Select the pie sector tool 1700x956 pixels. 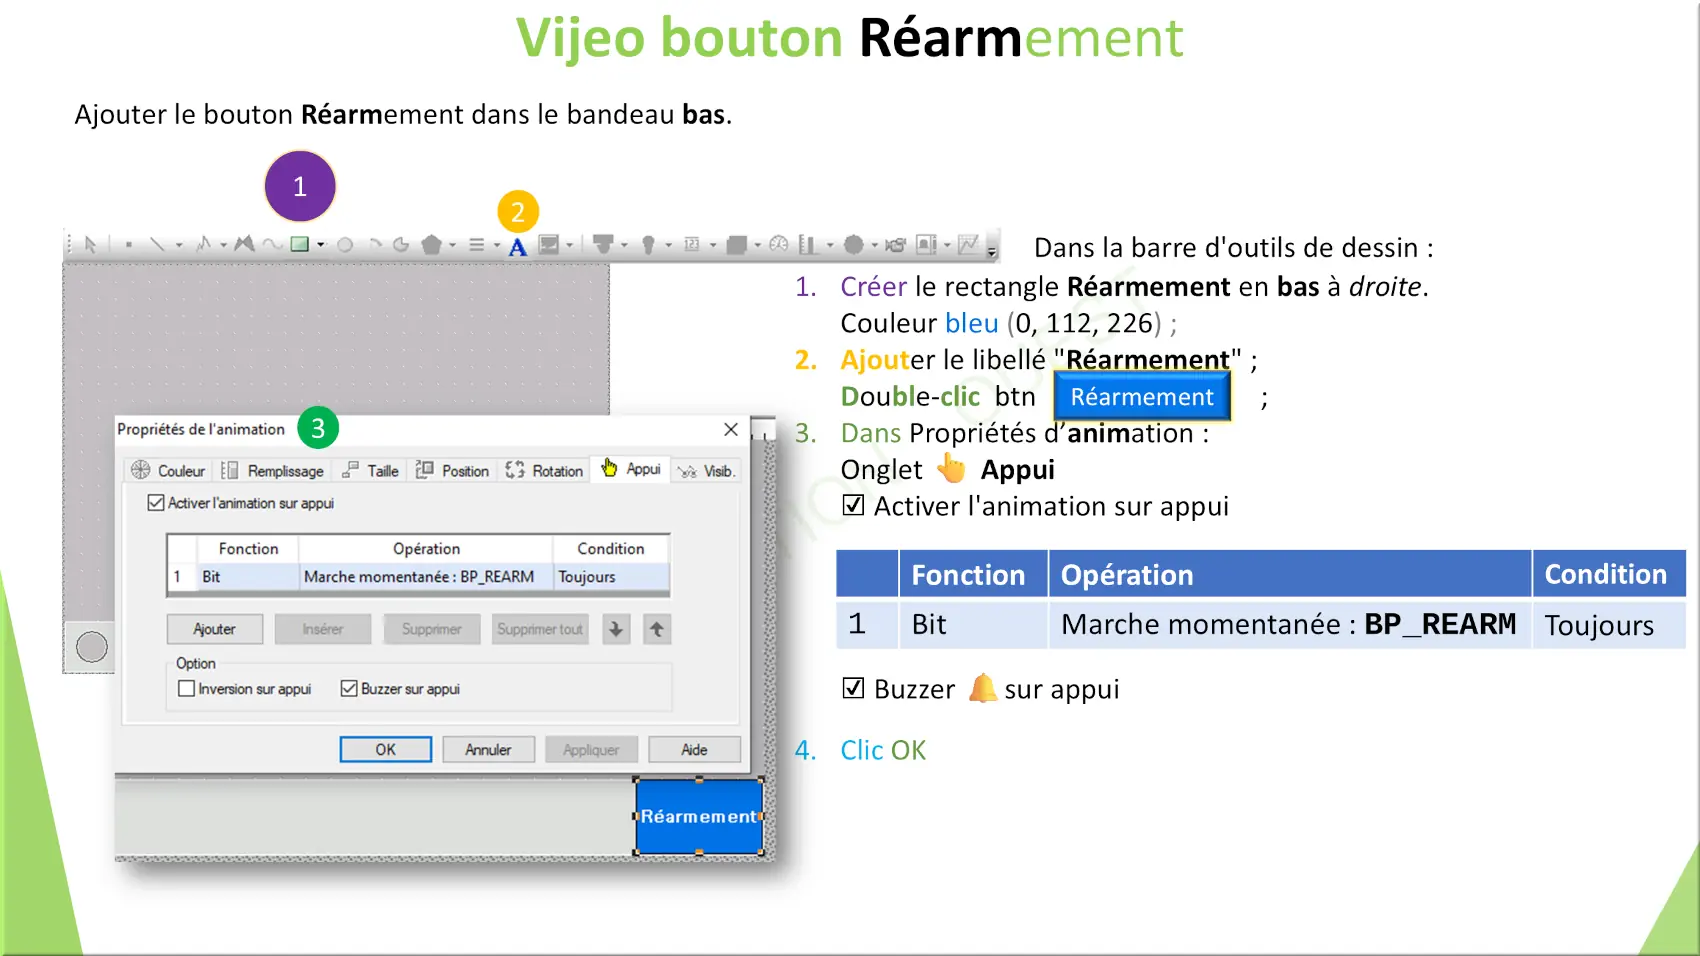coord(401,245)
